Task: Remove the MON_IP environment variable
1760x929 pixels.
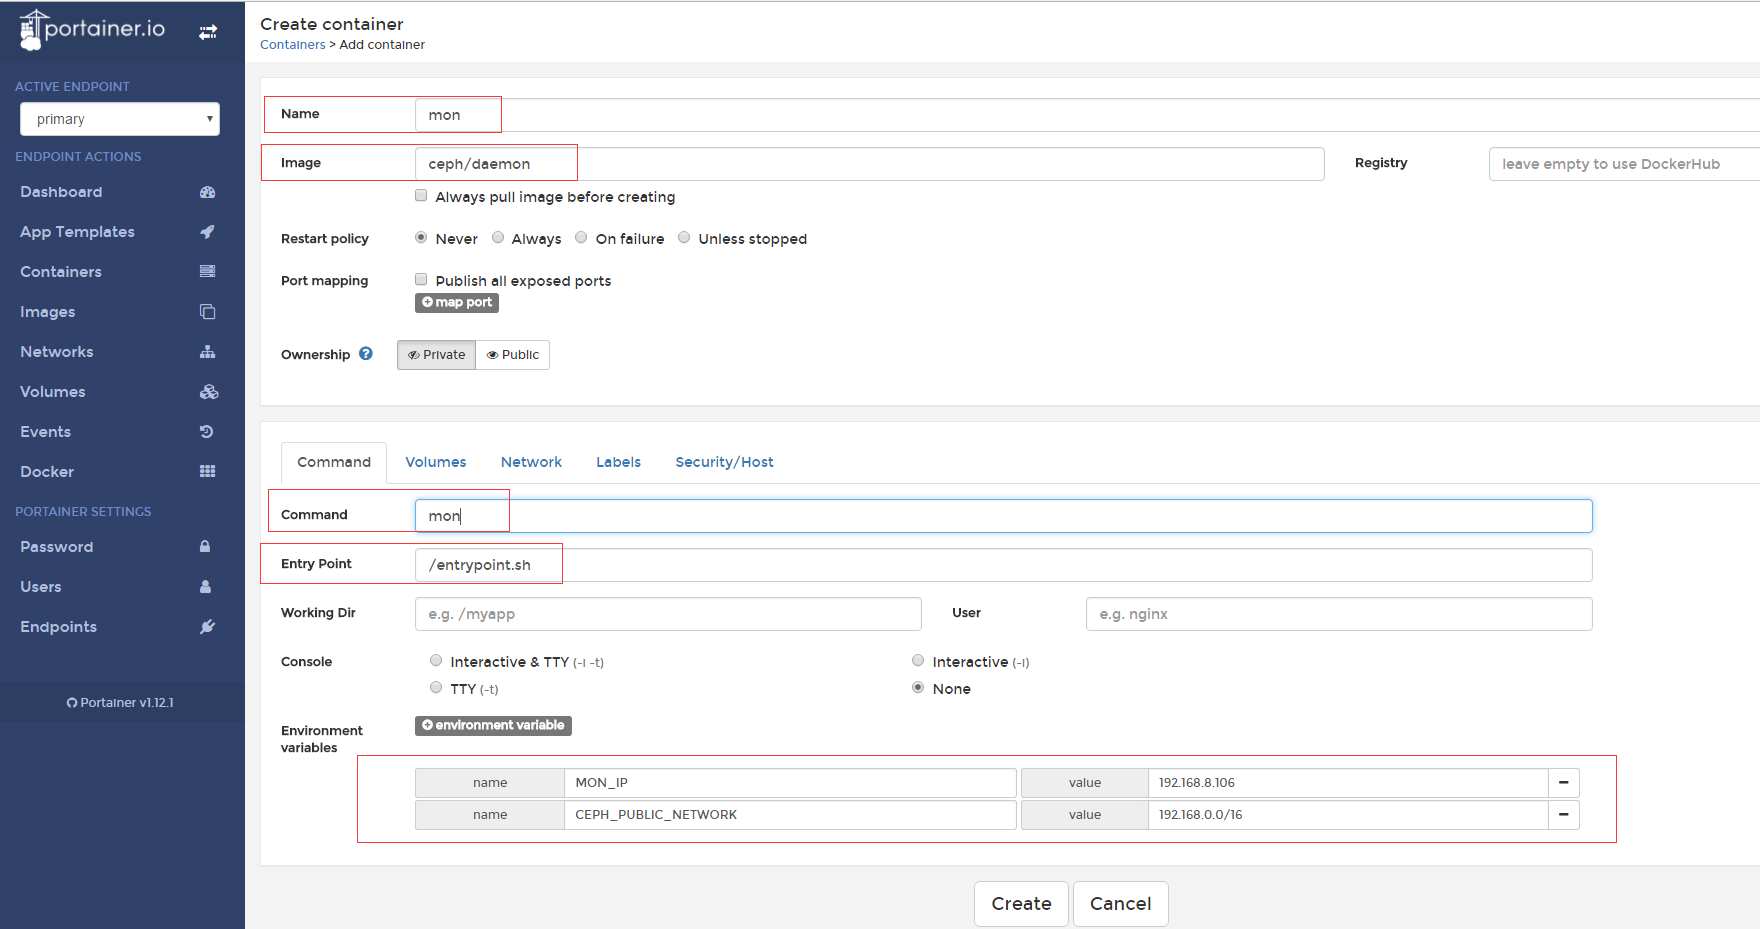Action: 1563,783
